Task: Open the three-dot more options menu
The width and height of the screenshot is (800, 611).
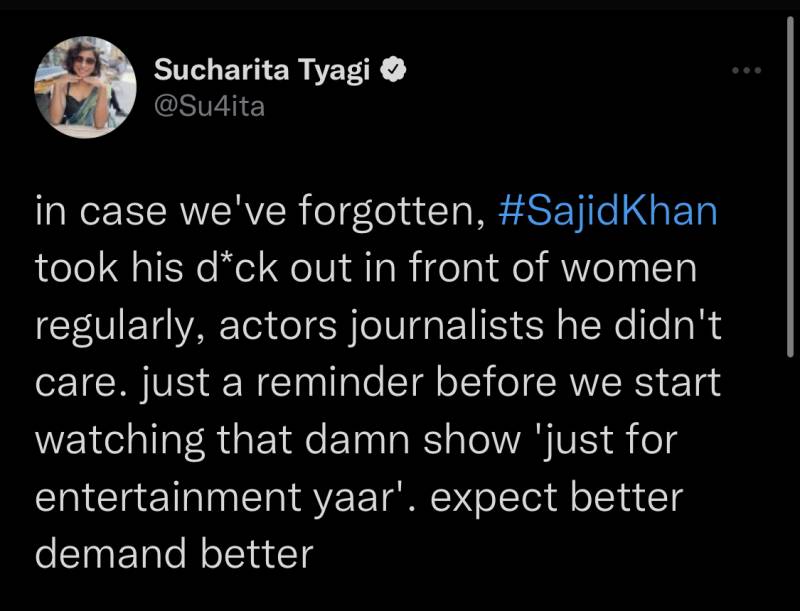Action: [746, 71]
